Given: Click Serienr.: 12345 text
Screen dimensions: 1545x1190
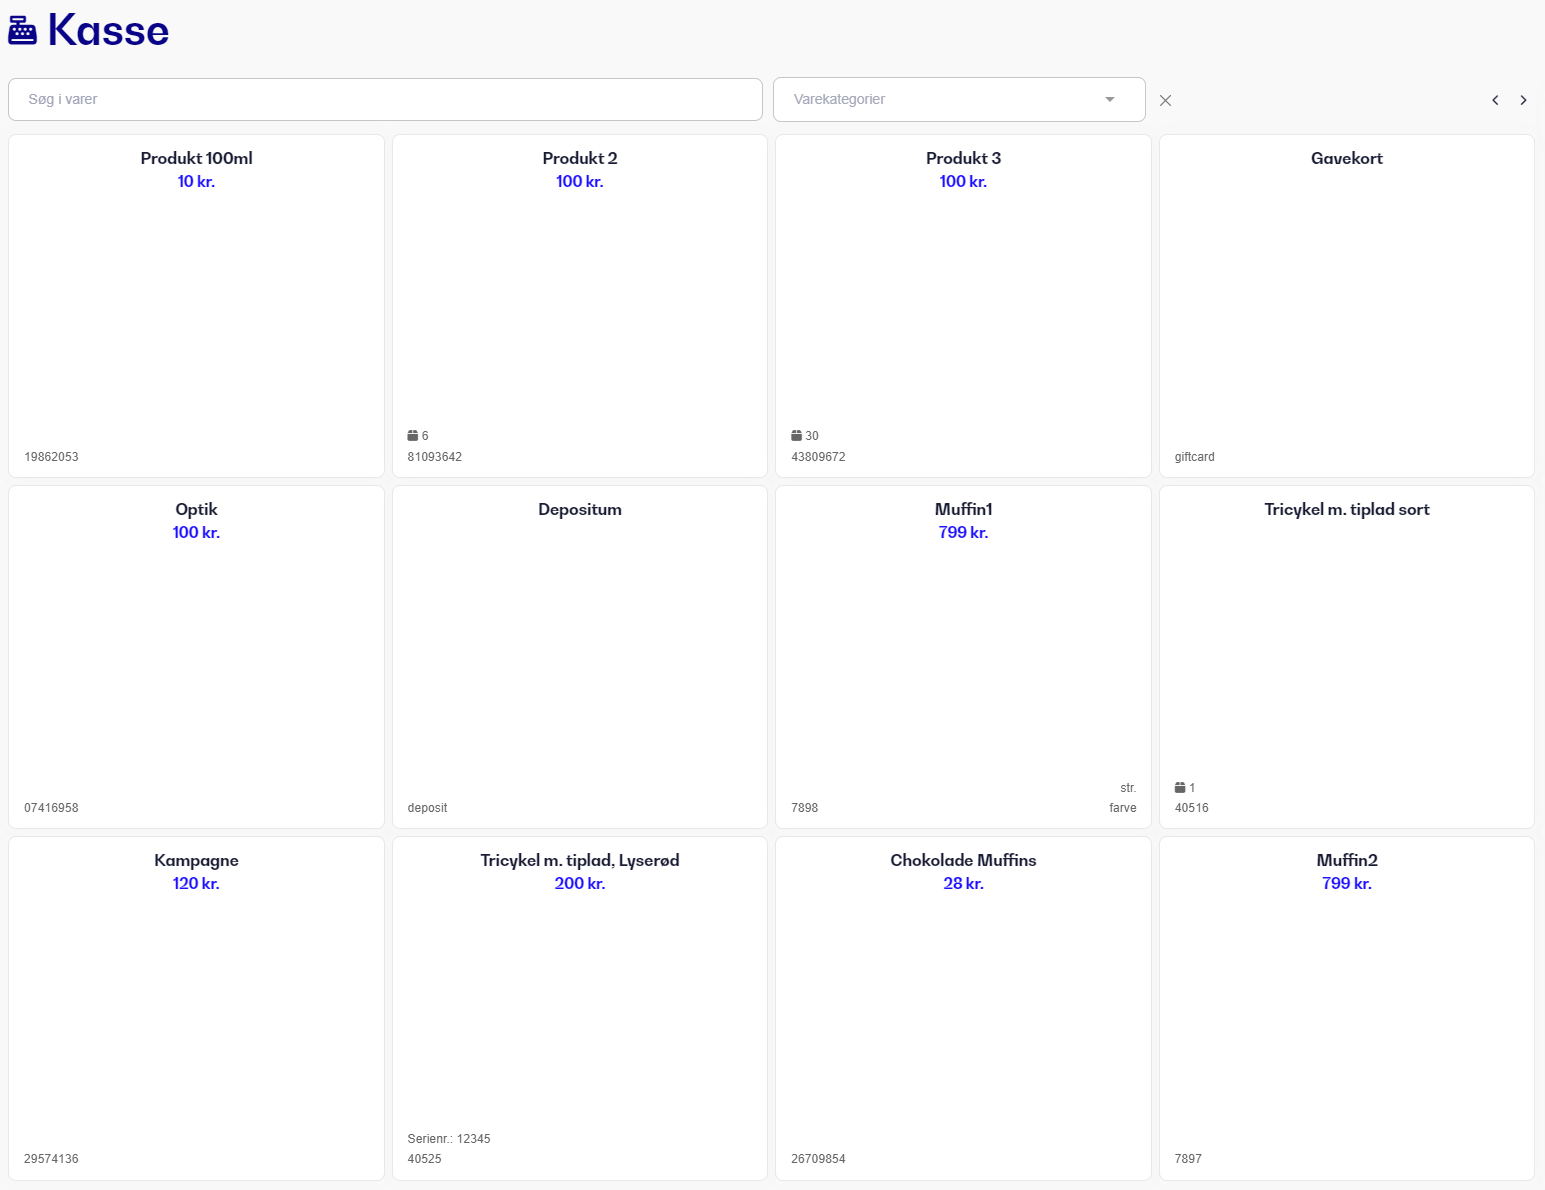Looking at the screenshot, I should point(449,1139).
